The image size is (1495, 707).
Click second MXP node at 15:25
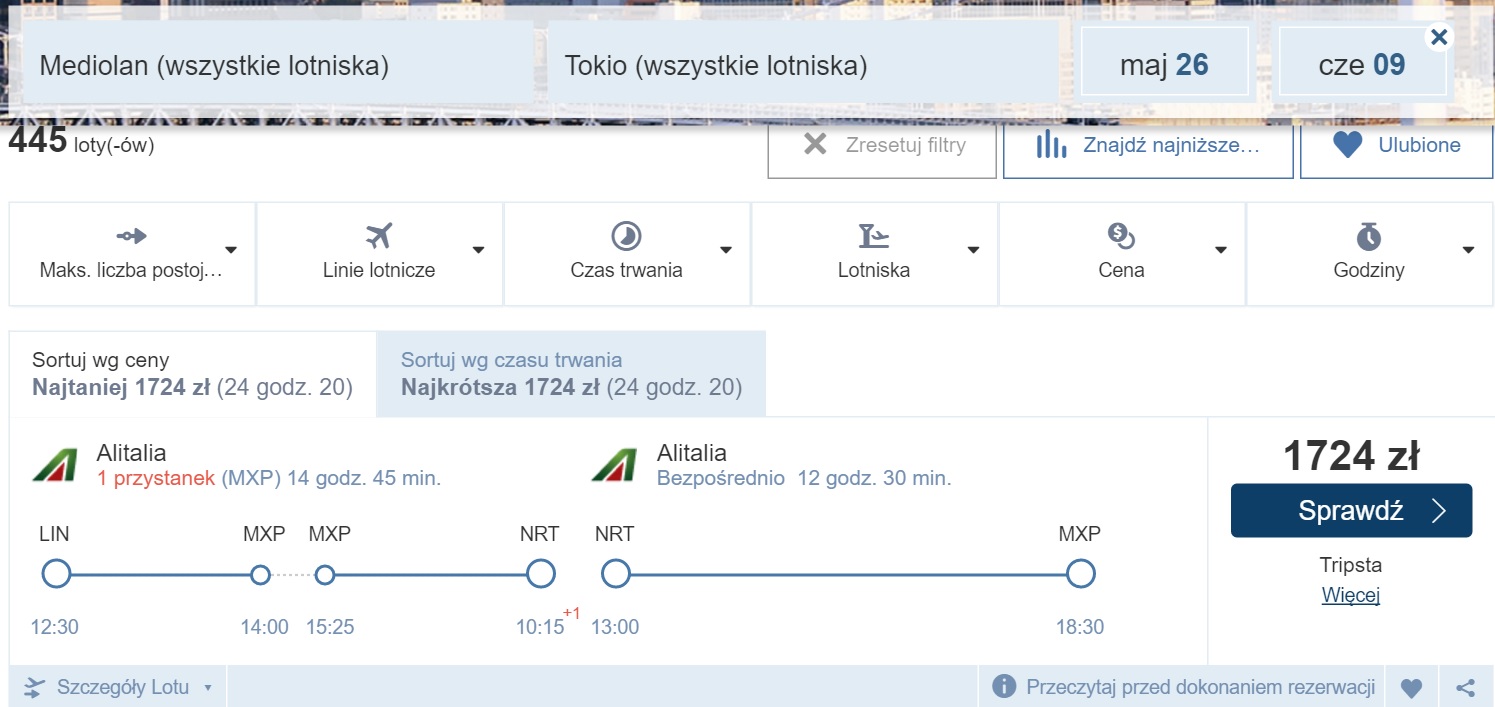click(324, 575)
